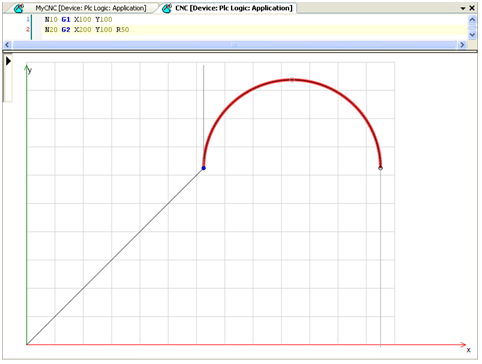
Task: Click the G1 command in line N10
Action: 66,20
